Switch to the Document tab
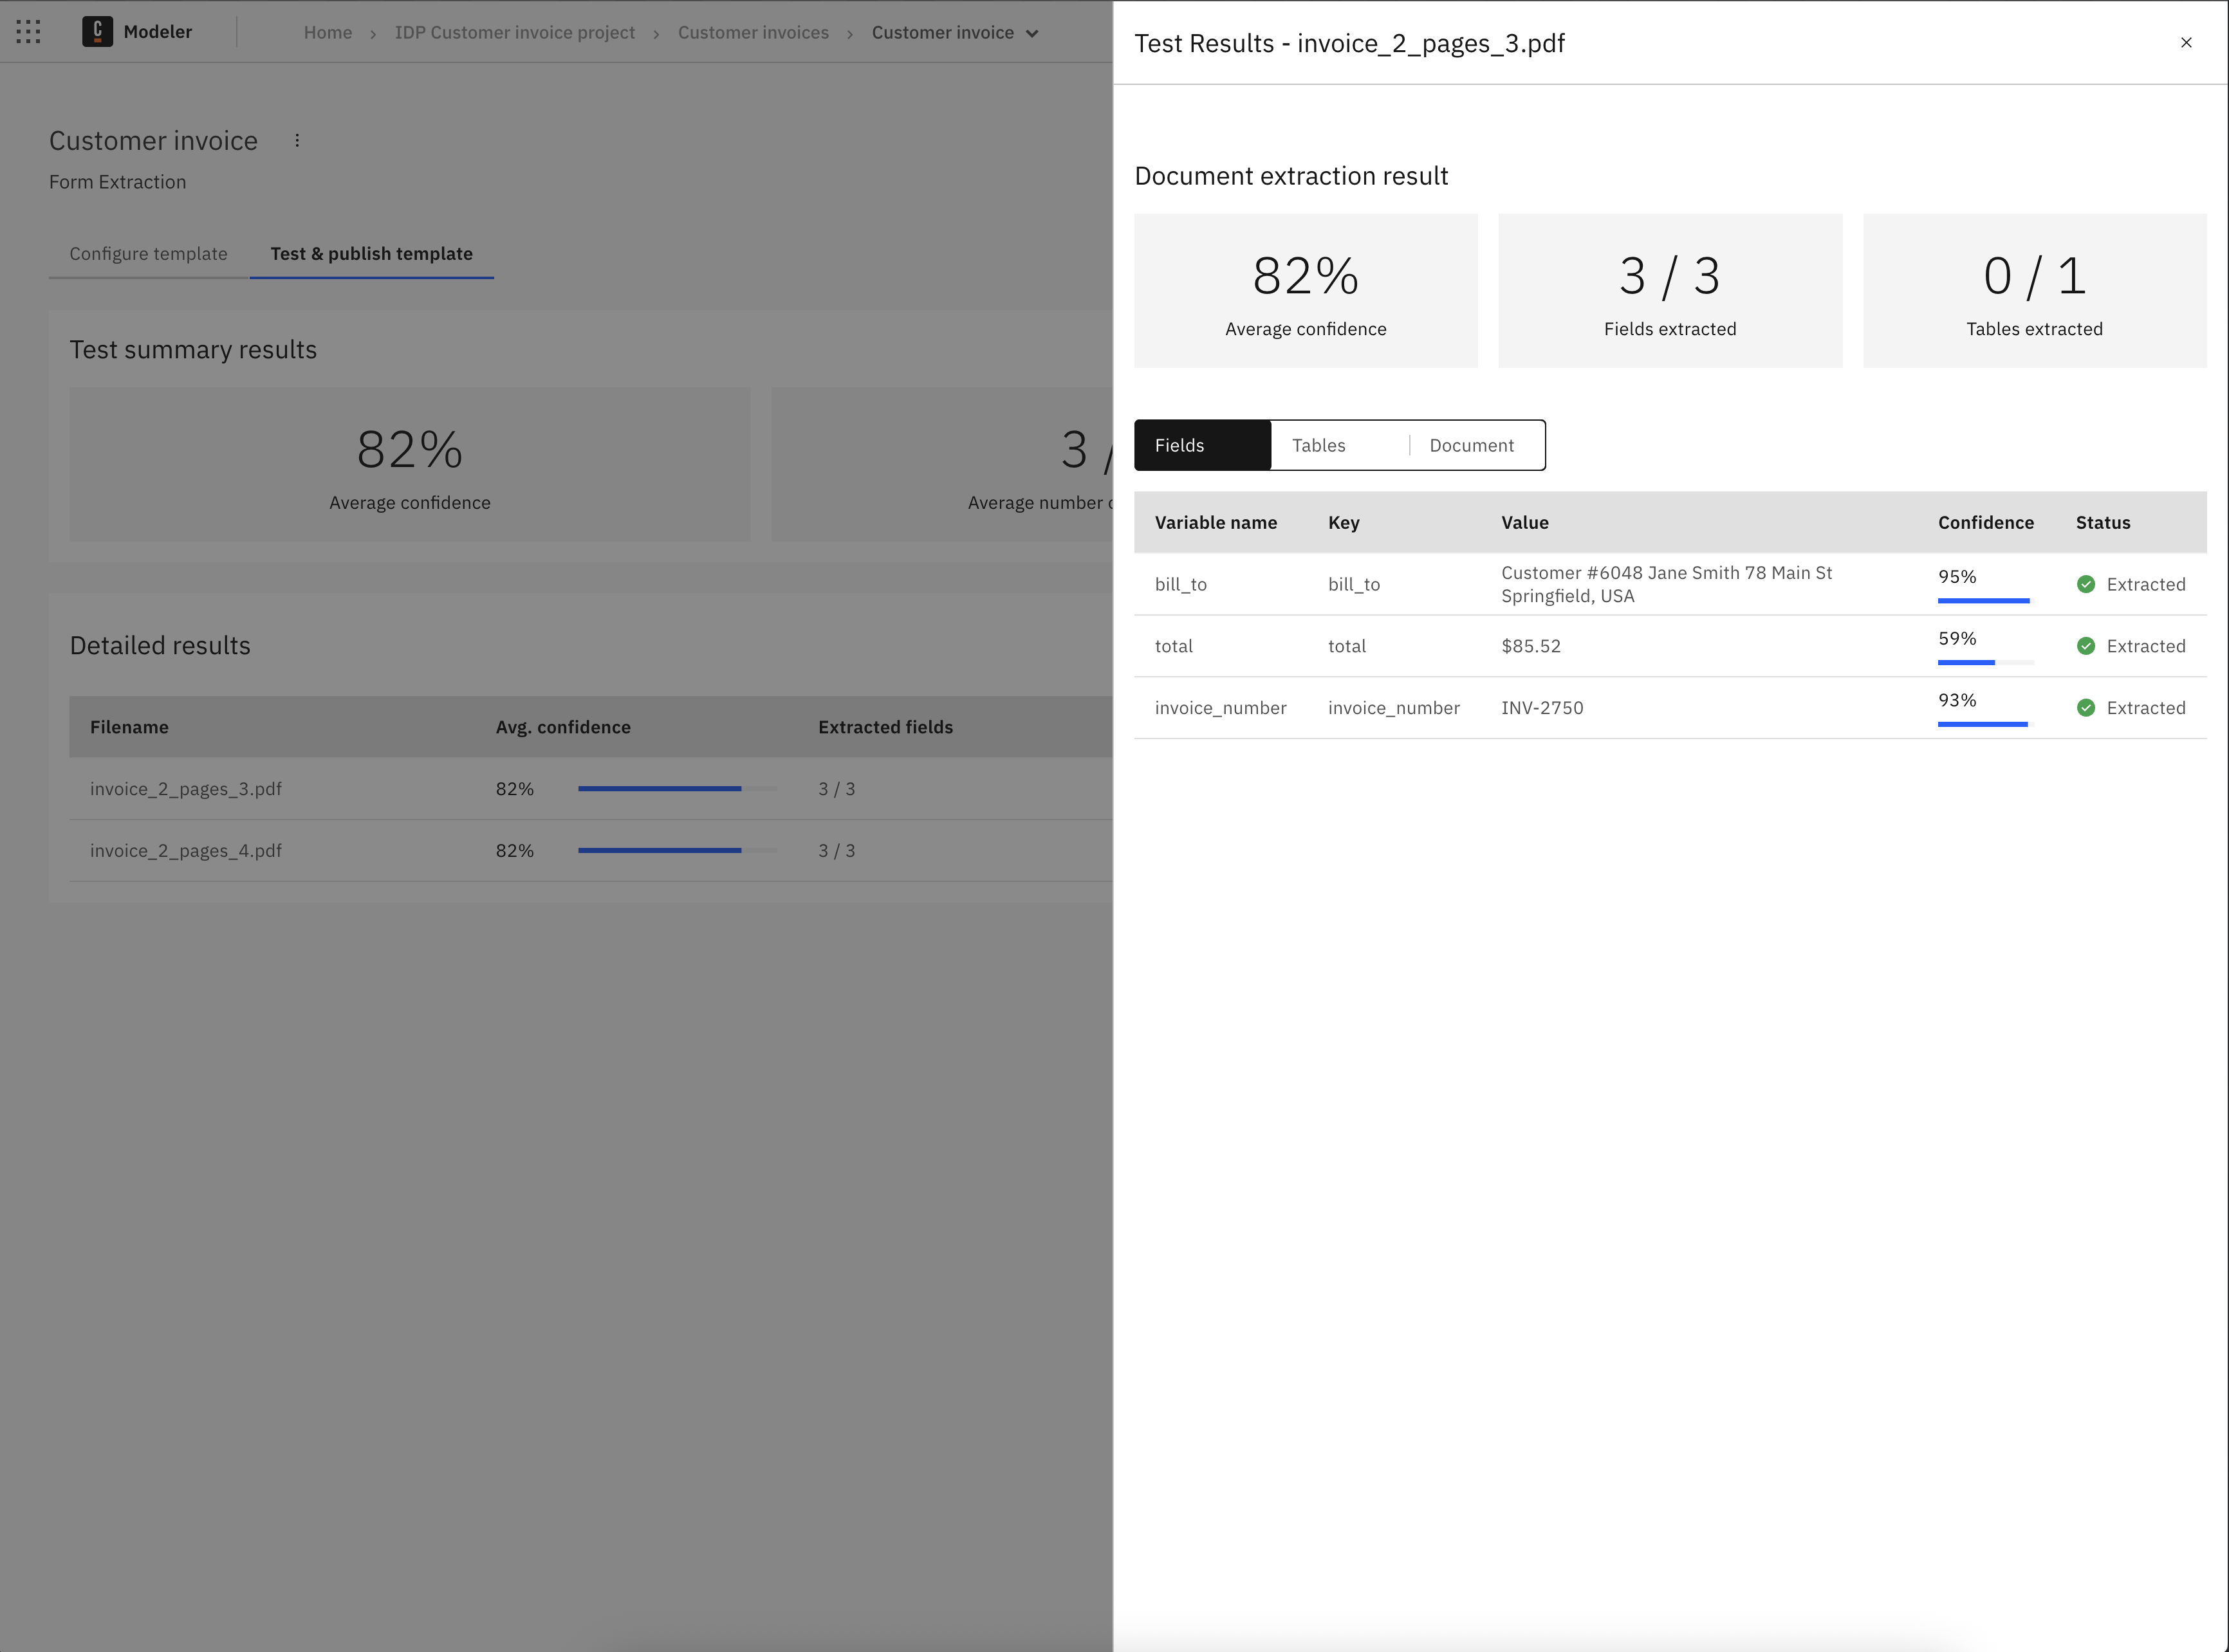Image resolution: width=2229 pixels, height=1652 pixels. click(x=1476, y=445)
